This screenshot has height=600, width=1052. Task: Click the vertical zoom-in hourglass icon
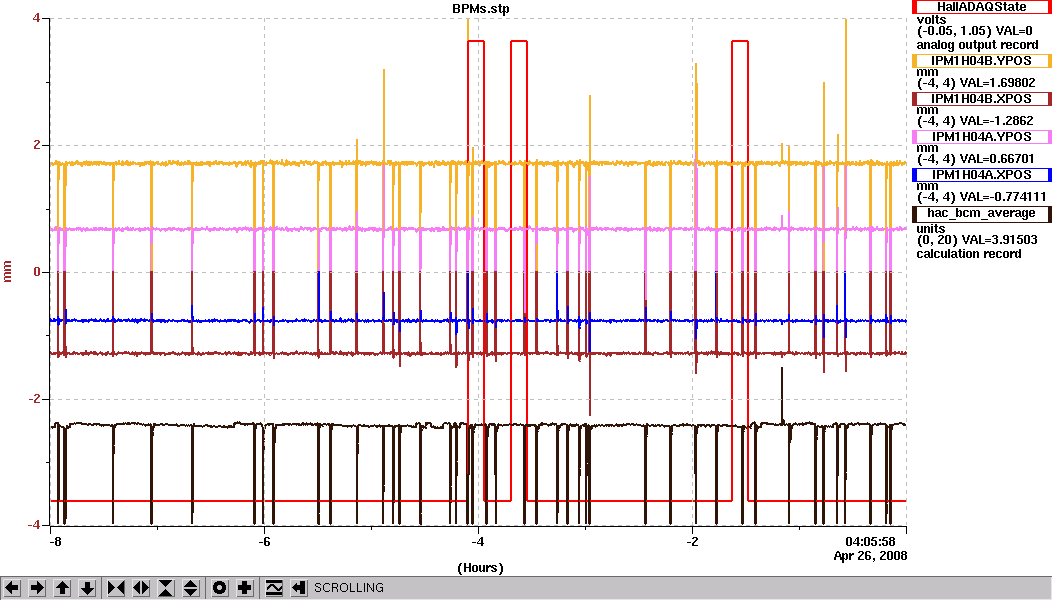coord(166,588)
